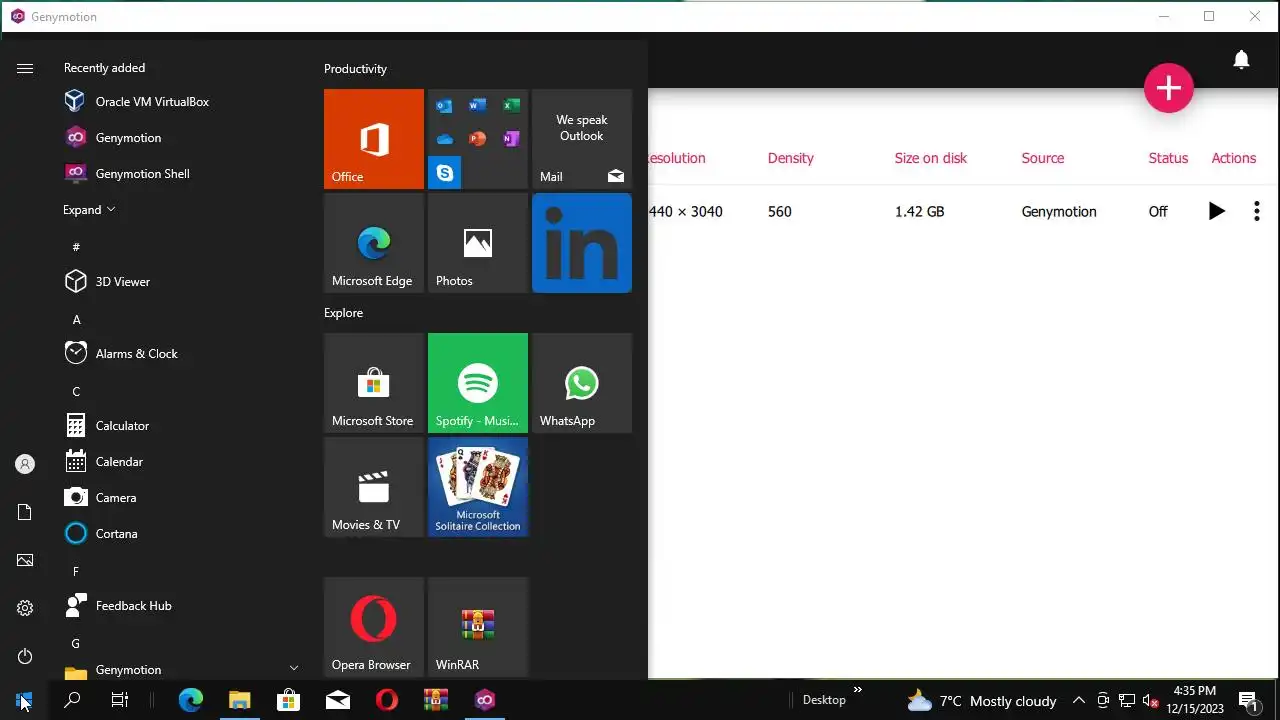This screenshot has width=1280, height=720.
Task: Start the virtual device with play button
Action: [x=1216, y=211]
